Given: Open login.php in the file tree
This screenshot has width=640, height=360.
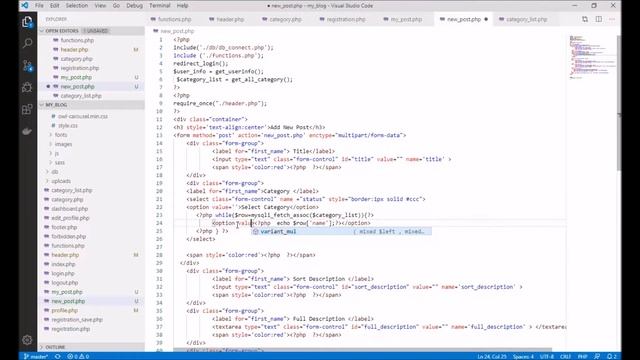Looking at the screenshot, I should pyautogui.click(x=63, y=273).
